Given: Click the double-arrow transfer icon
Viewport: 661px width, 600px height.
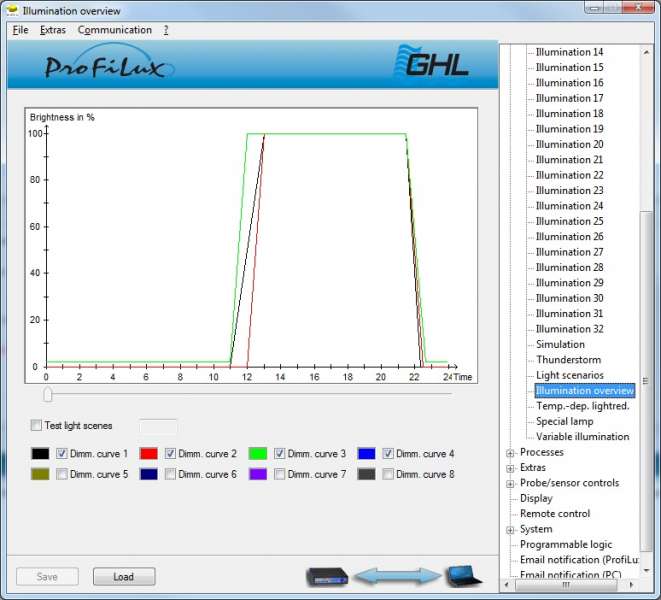Looking at the screenshot, I should click(395, 576).
